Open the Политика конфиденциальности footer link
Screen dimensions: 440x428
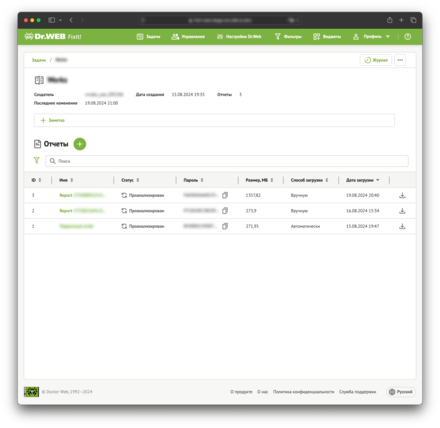(x=303, y=392)
